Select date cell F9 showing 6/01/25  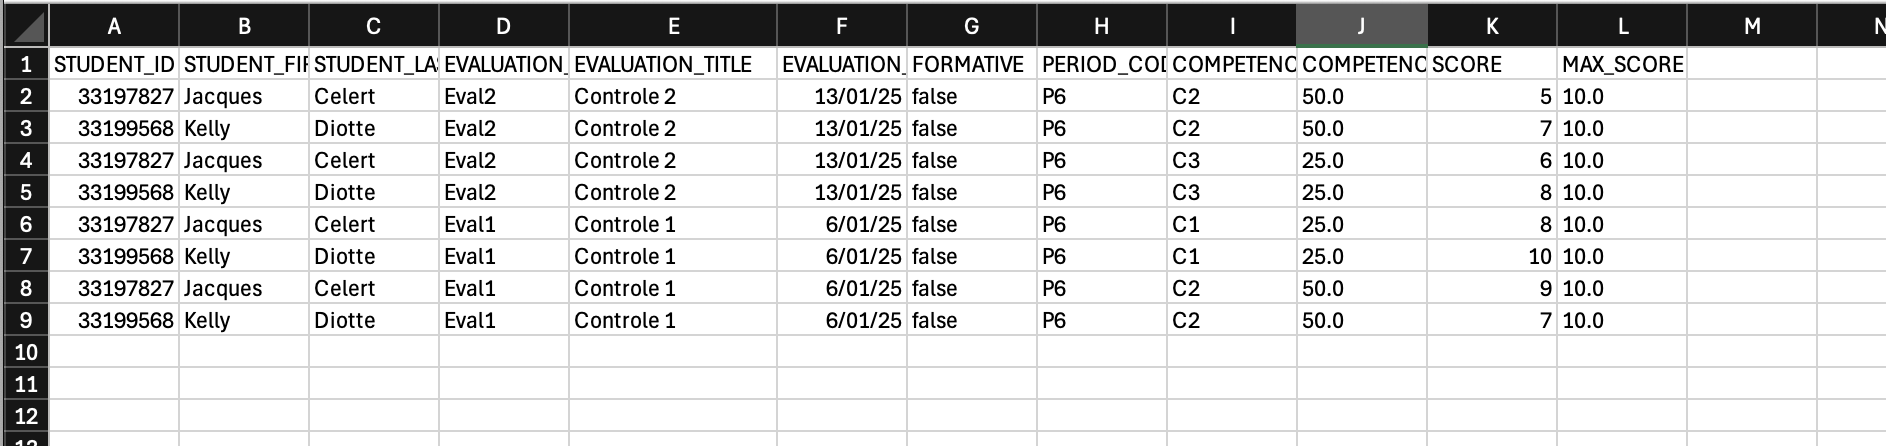841,321
